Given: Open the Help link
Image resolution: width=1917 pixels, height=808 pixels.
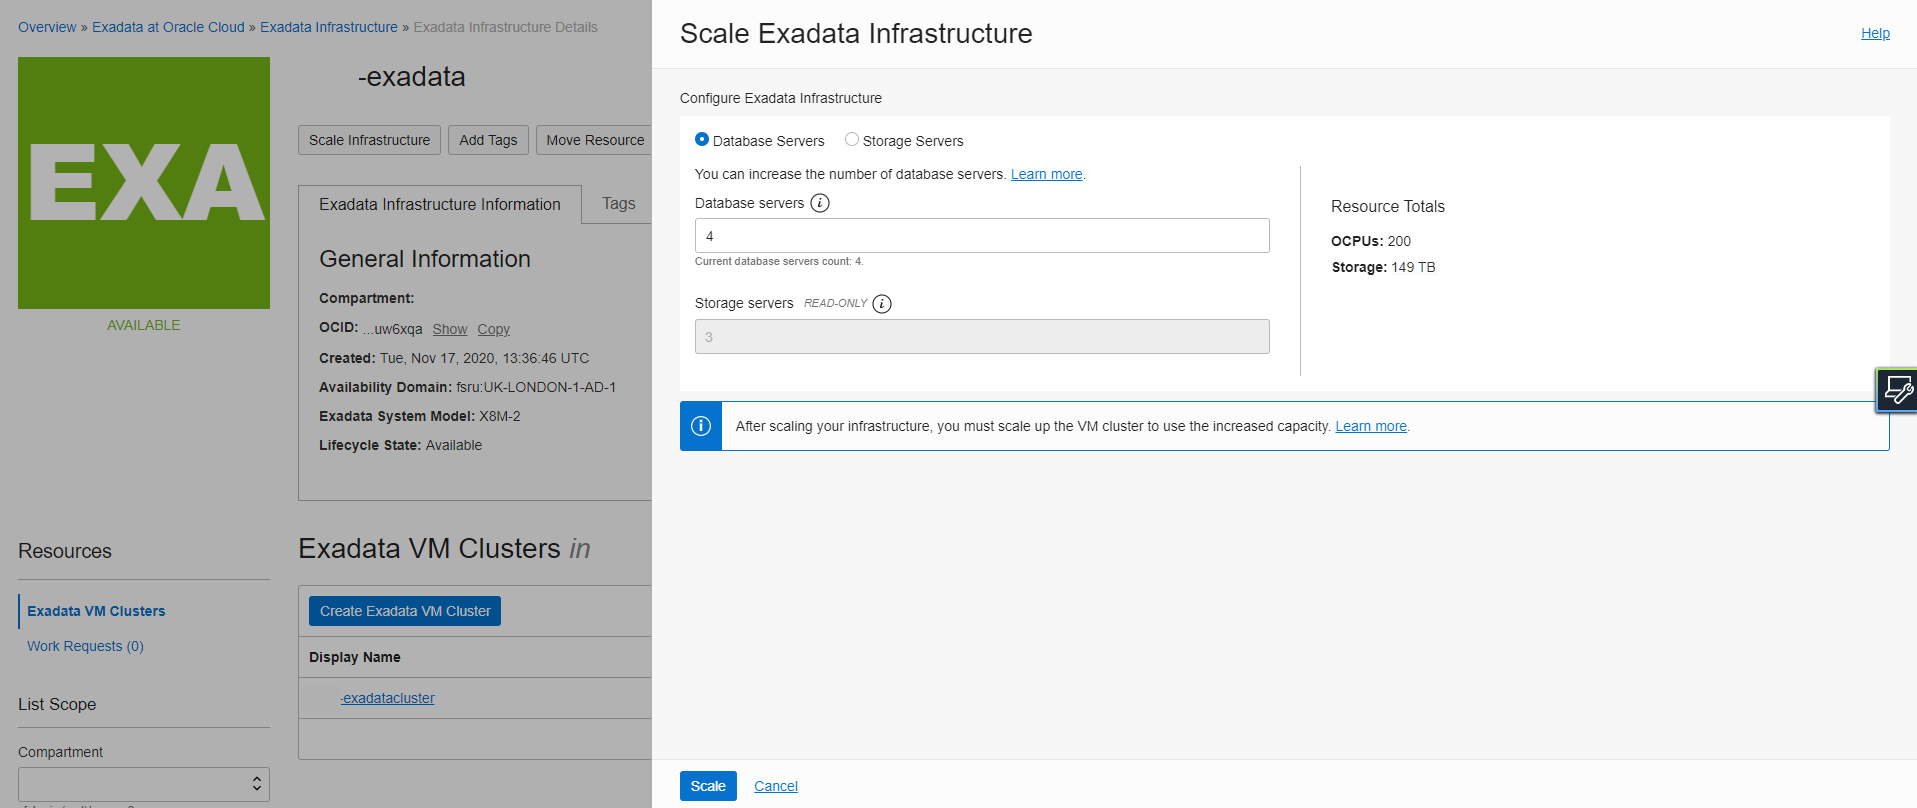Looking at the screenshot, I should pos(1875,33).
